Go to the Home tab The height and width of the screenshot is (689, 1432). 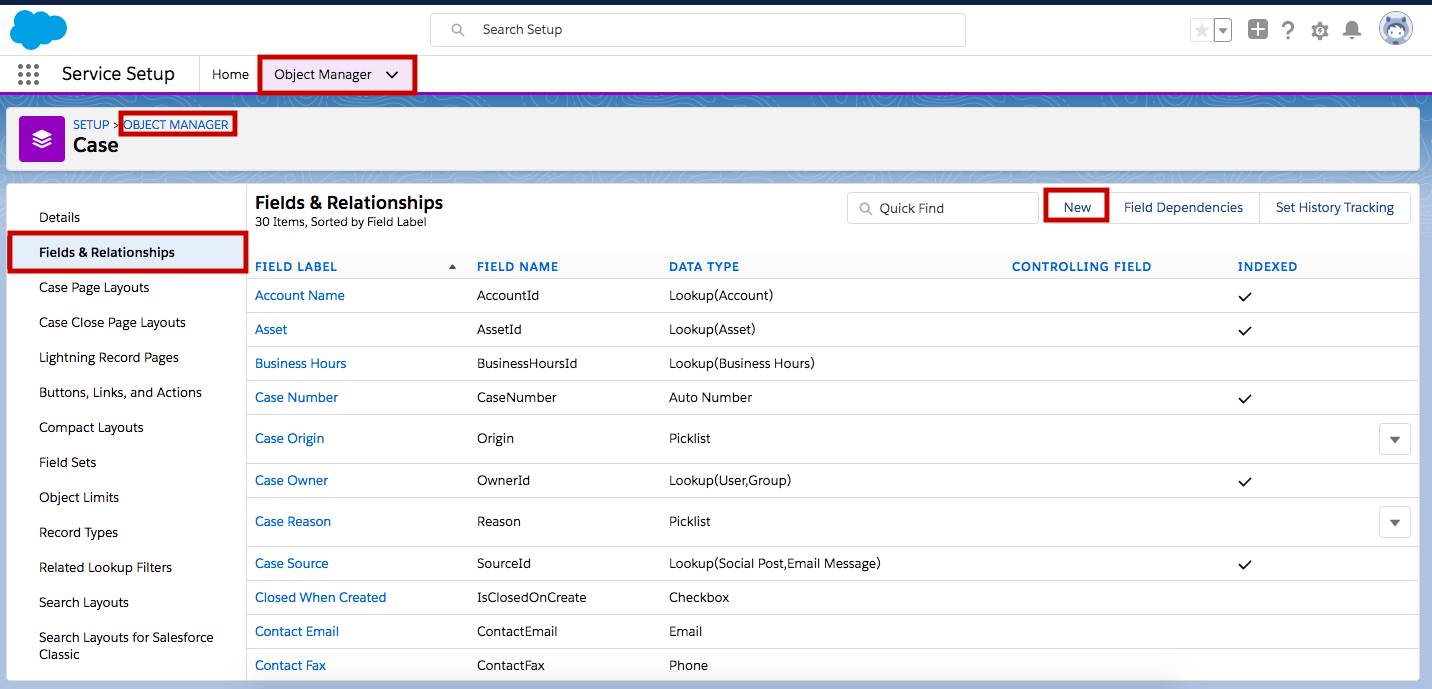[x=230, y=74]
